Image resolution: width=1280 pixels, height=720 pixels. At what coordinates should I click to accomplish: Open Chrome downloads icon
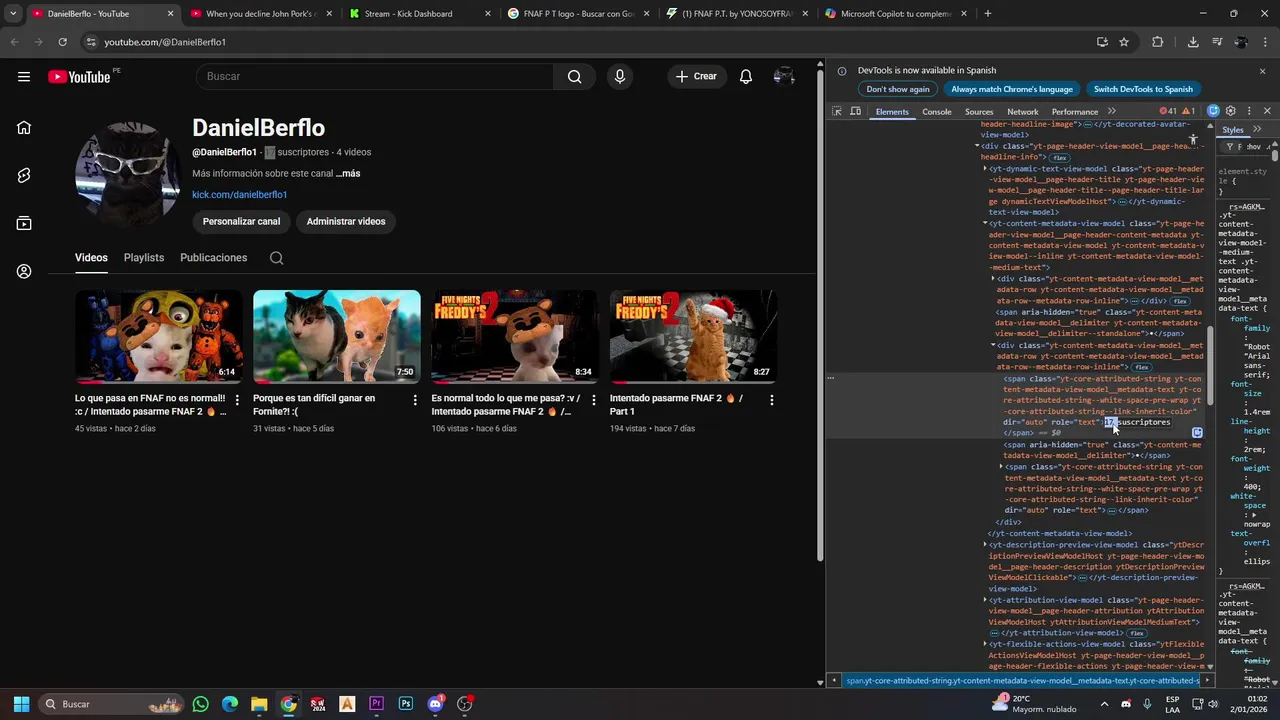pyautogui.click(x=1193, y=42)
